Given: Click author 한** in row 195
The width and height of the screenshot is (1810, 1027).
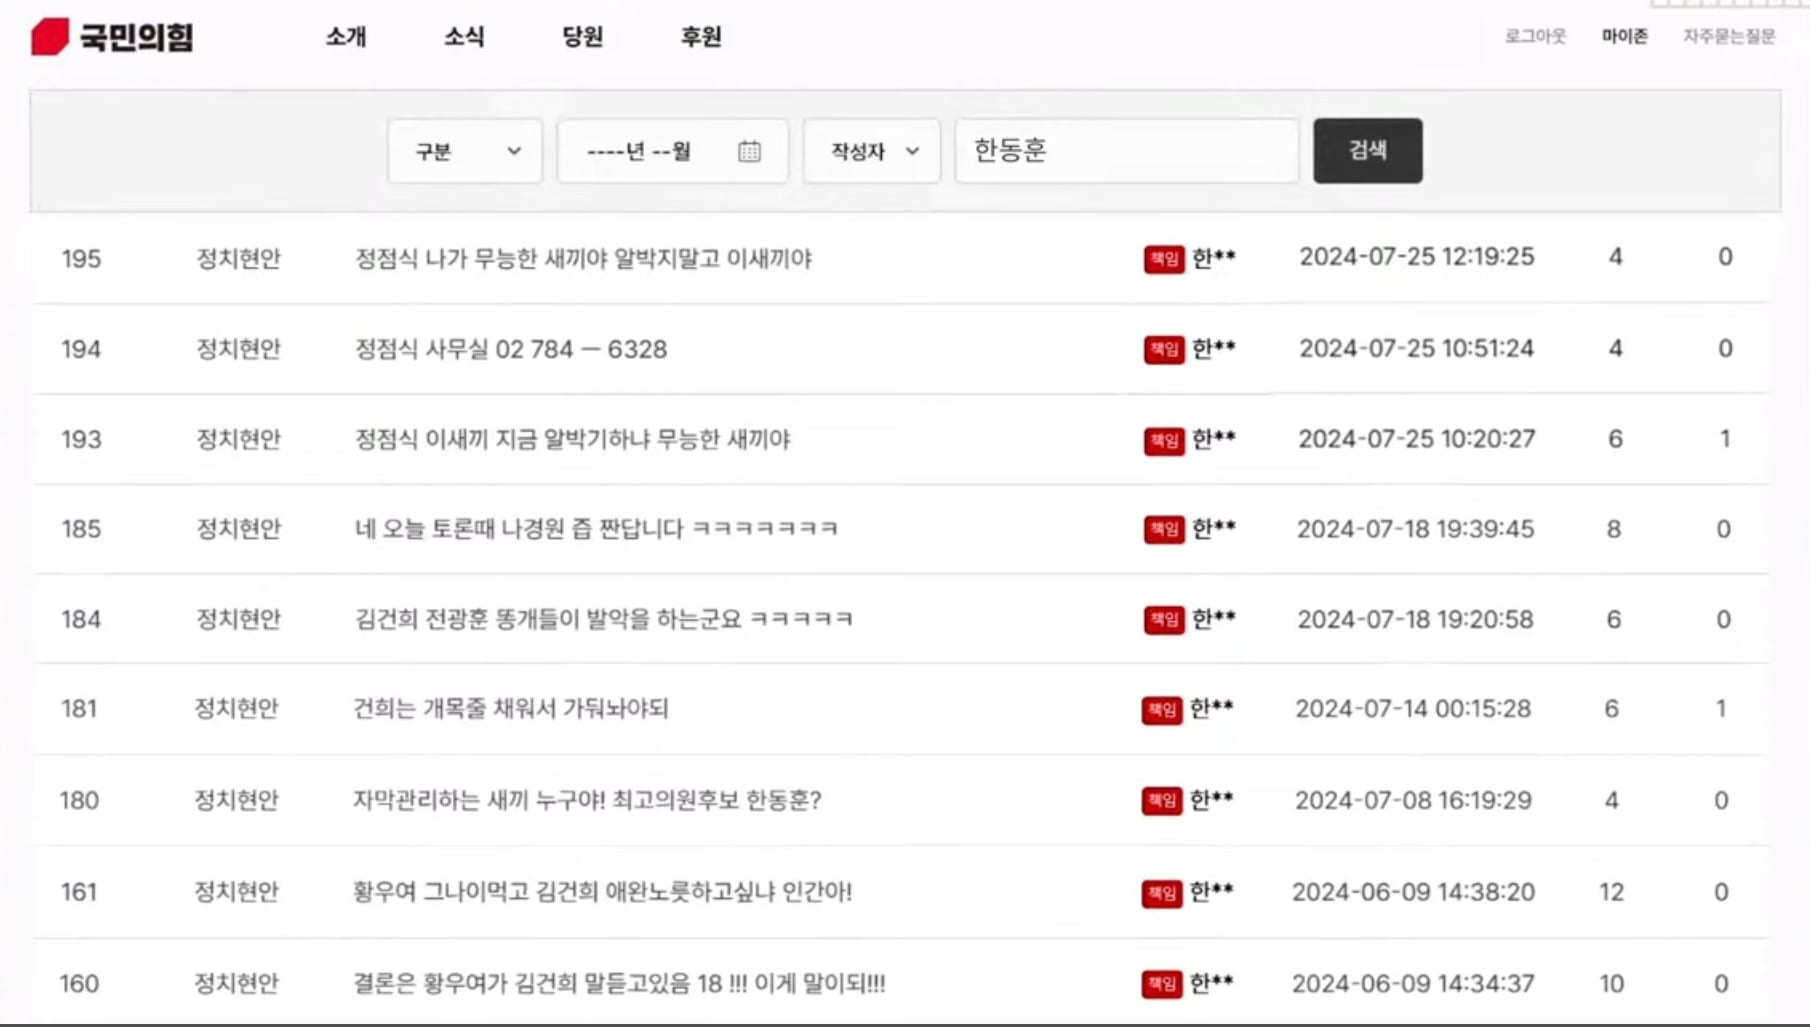Looking at the screenshot, I should click(x=1214, y=258).
